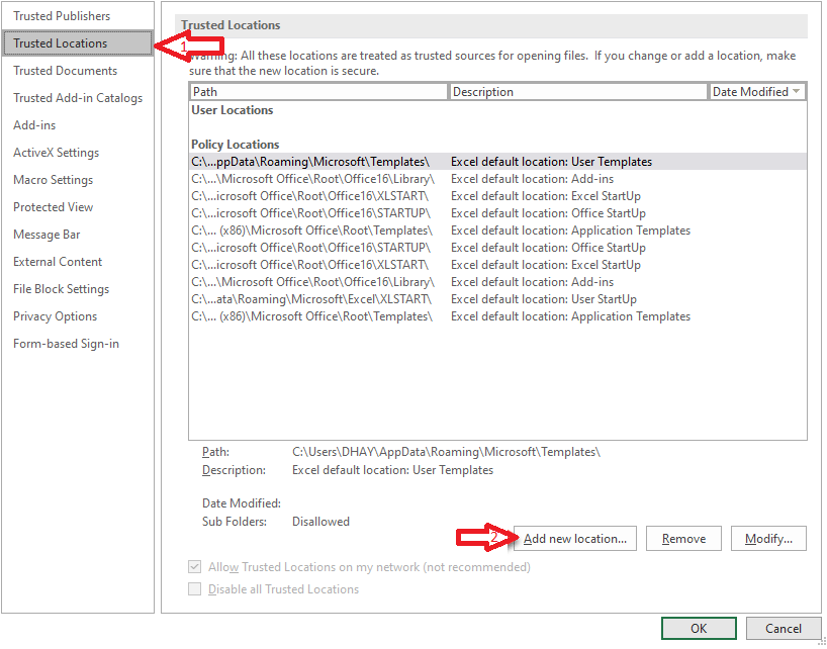Select Protected View in sidebar
This screenshot has height=649, width=827.
(x=53, y=207)
